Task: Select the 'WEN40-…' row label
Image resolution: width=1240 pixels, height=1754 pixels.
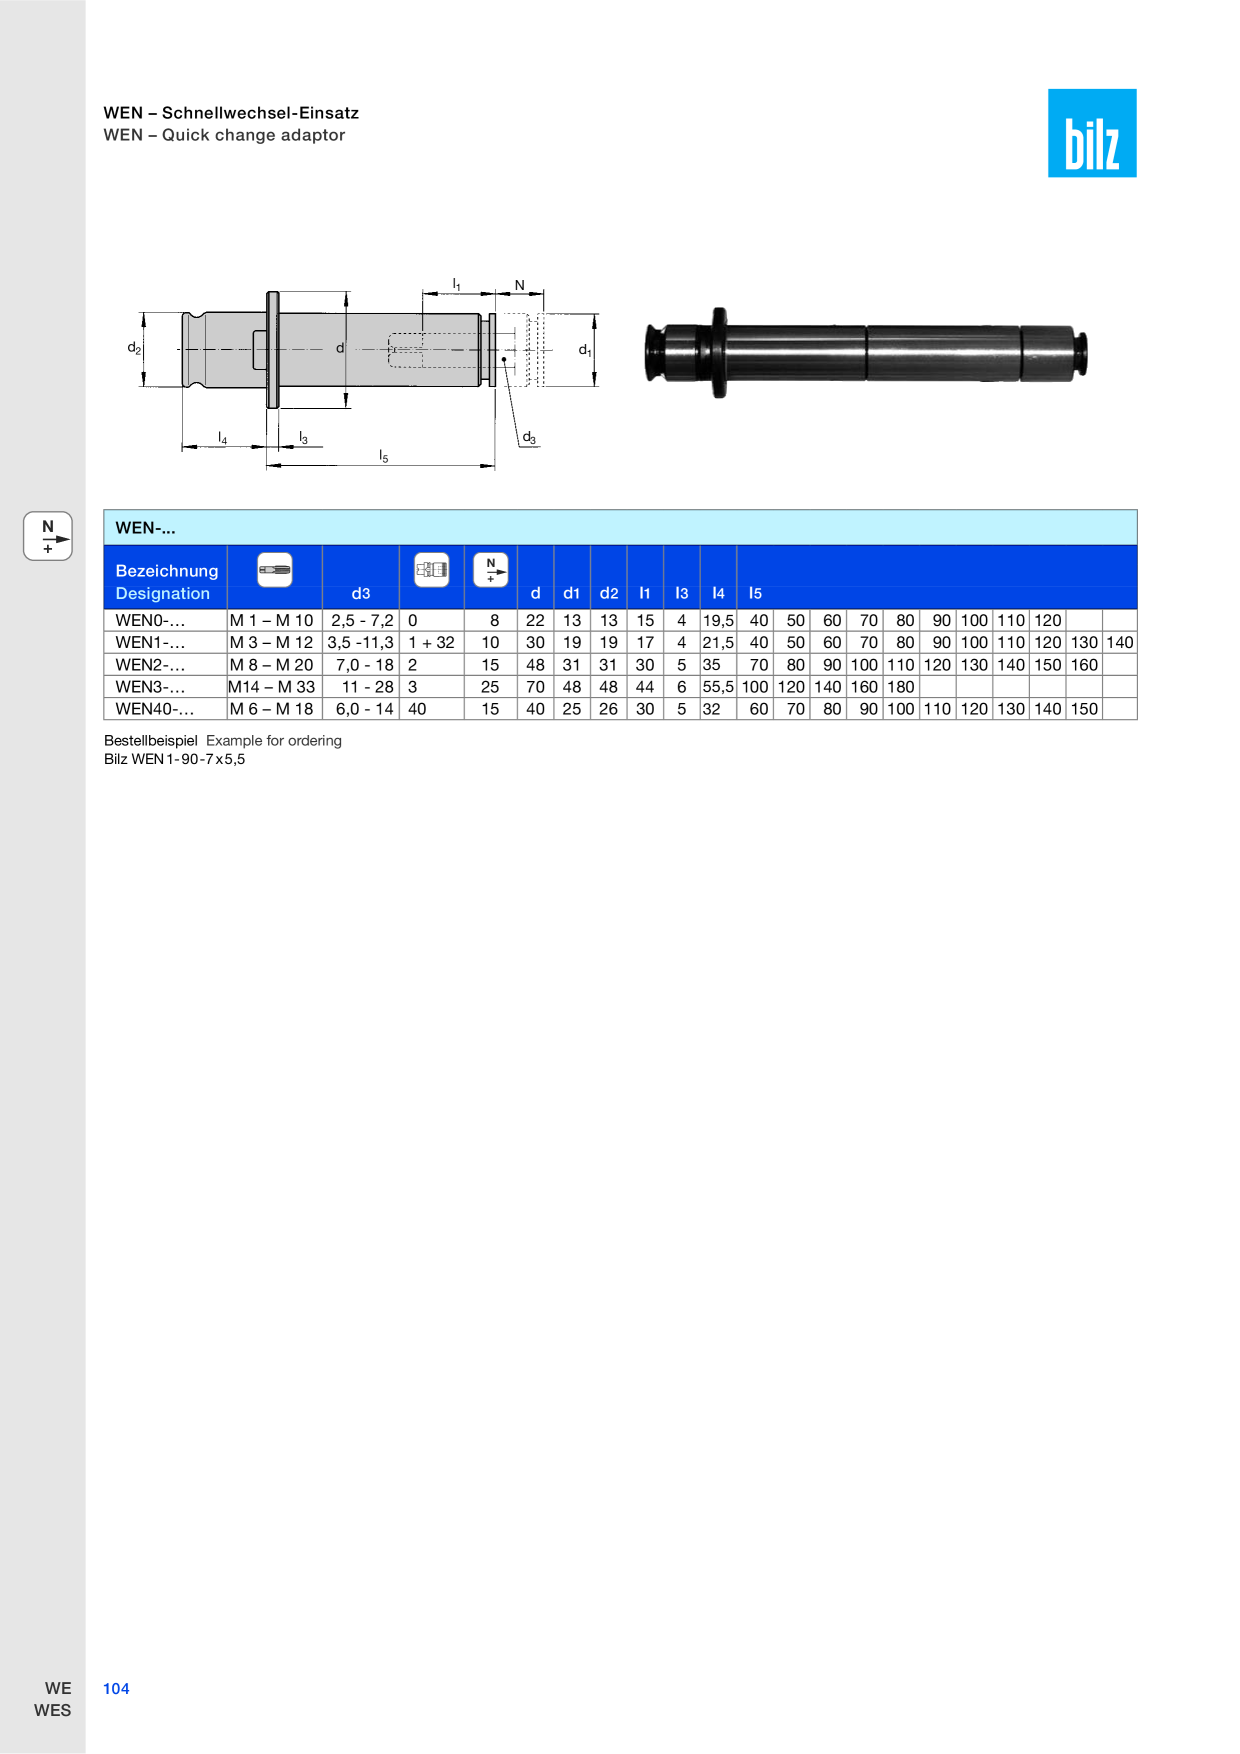Action: [x=155, y=709]
